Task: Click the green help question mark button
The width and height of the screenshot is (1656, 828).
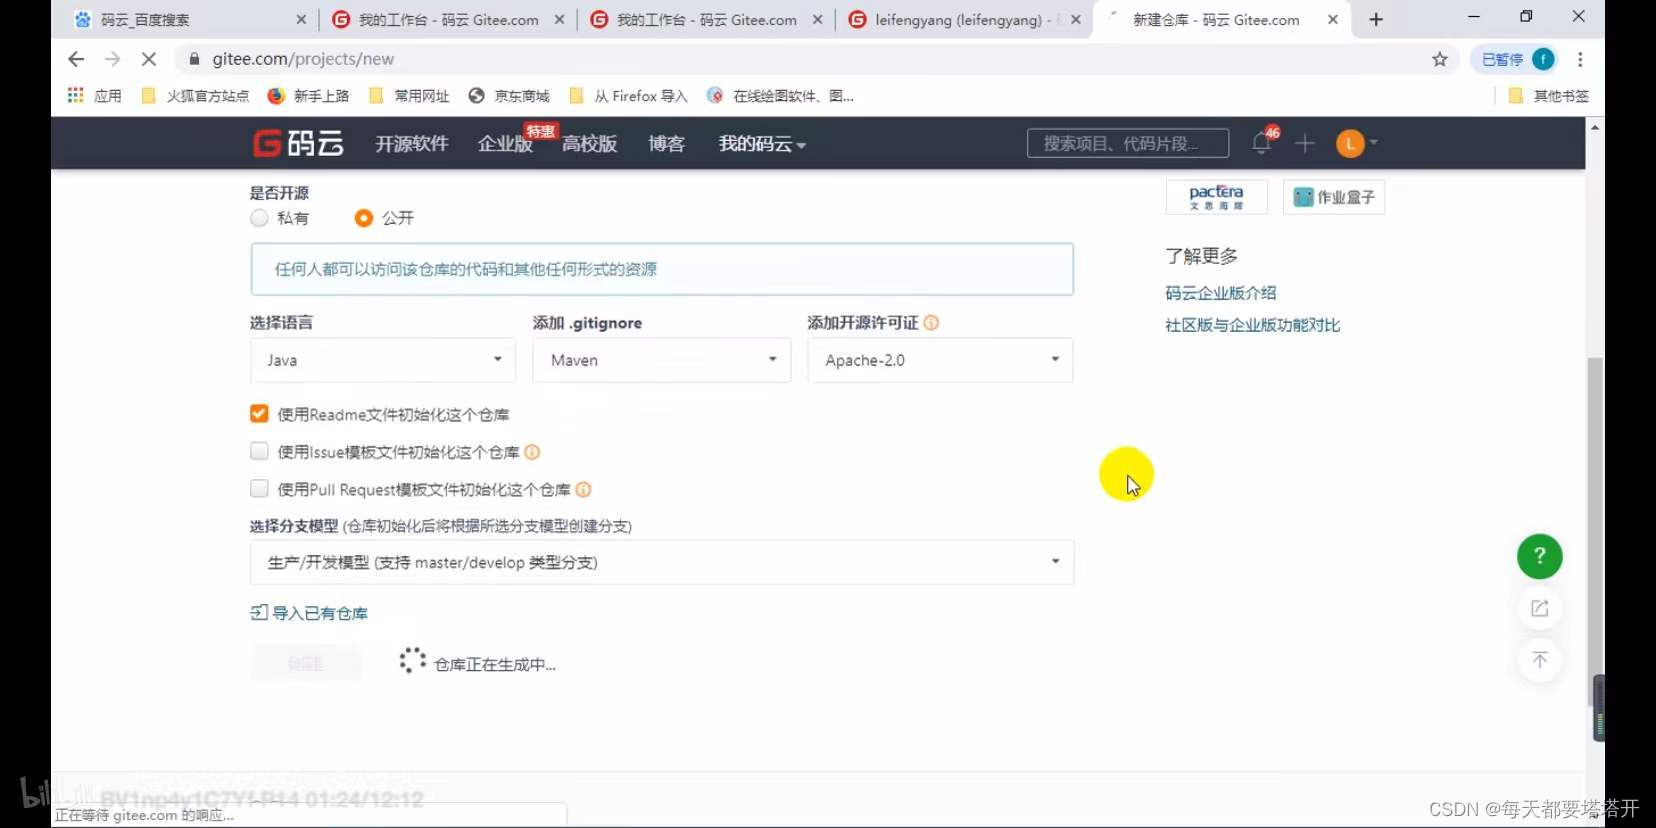Action: 1540,556
